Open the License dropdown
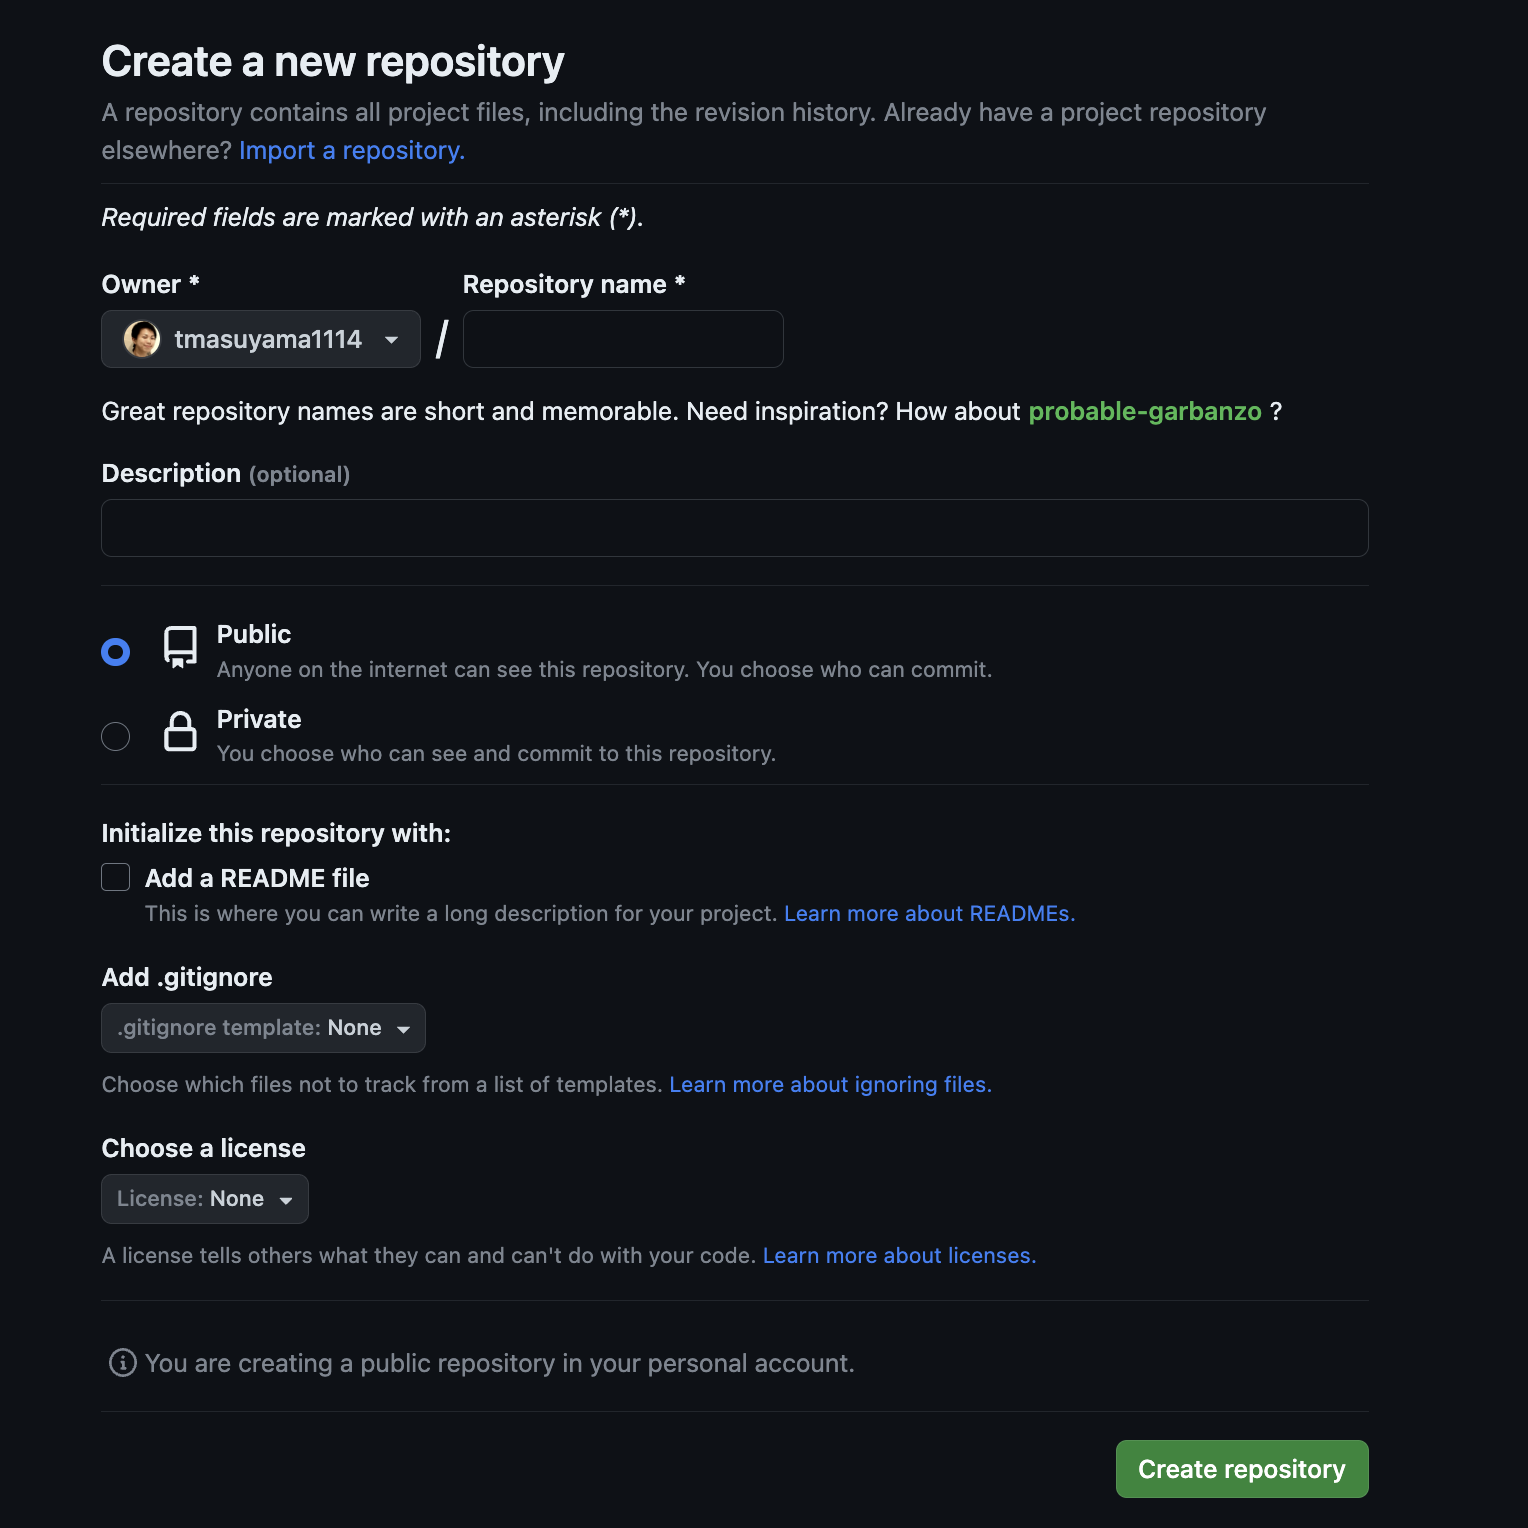The height and width of the screenshot is (1528, 1528). tap(204, 1199)
